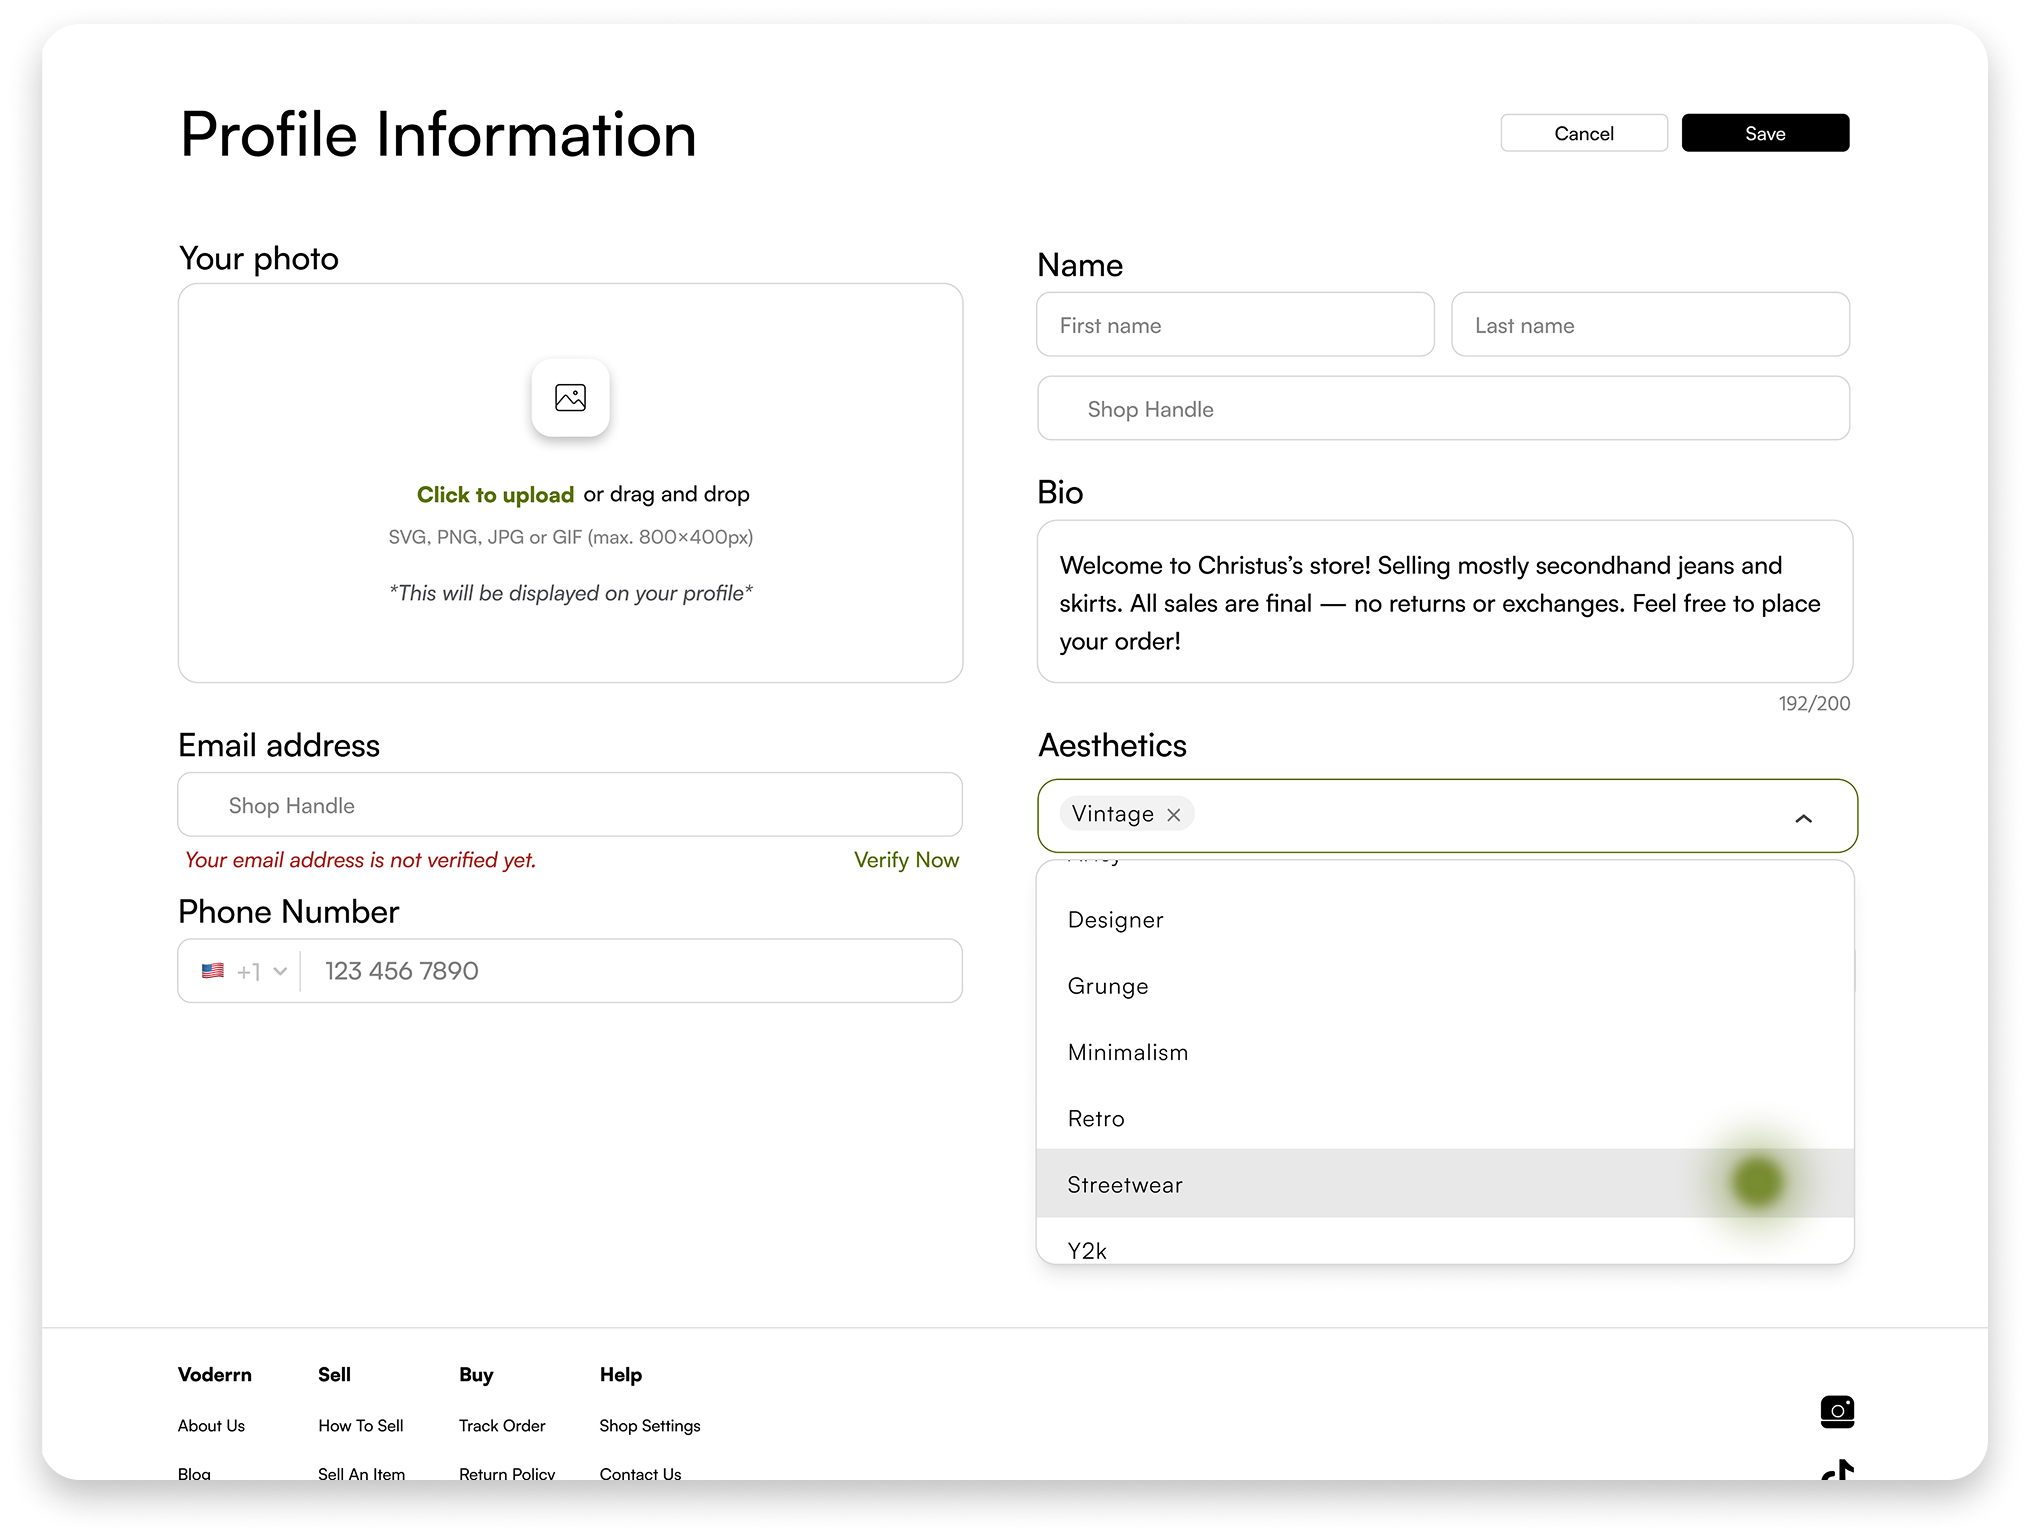Viewport: 2028px width, 1536px height.
Task: Click the Verify Now link
Action: [906, 860]
